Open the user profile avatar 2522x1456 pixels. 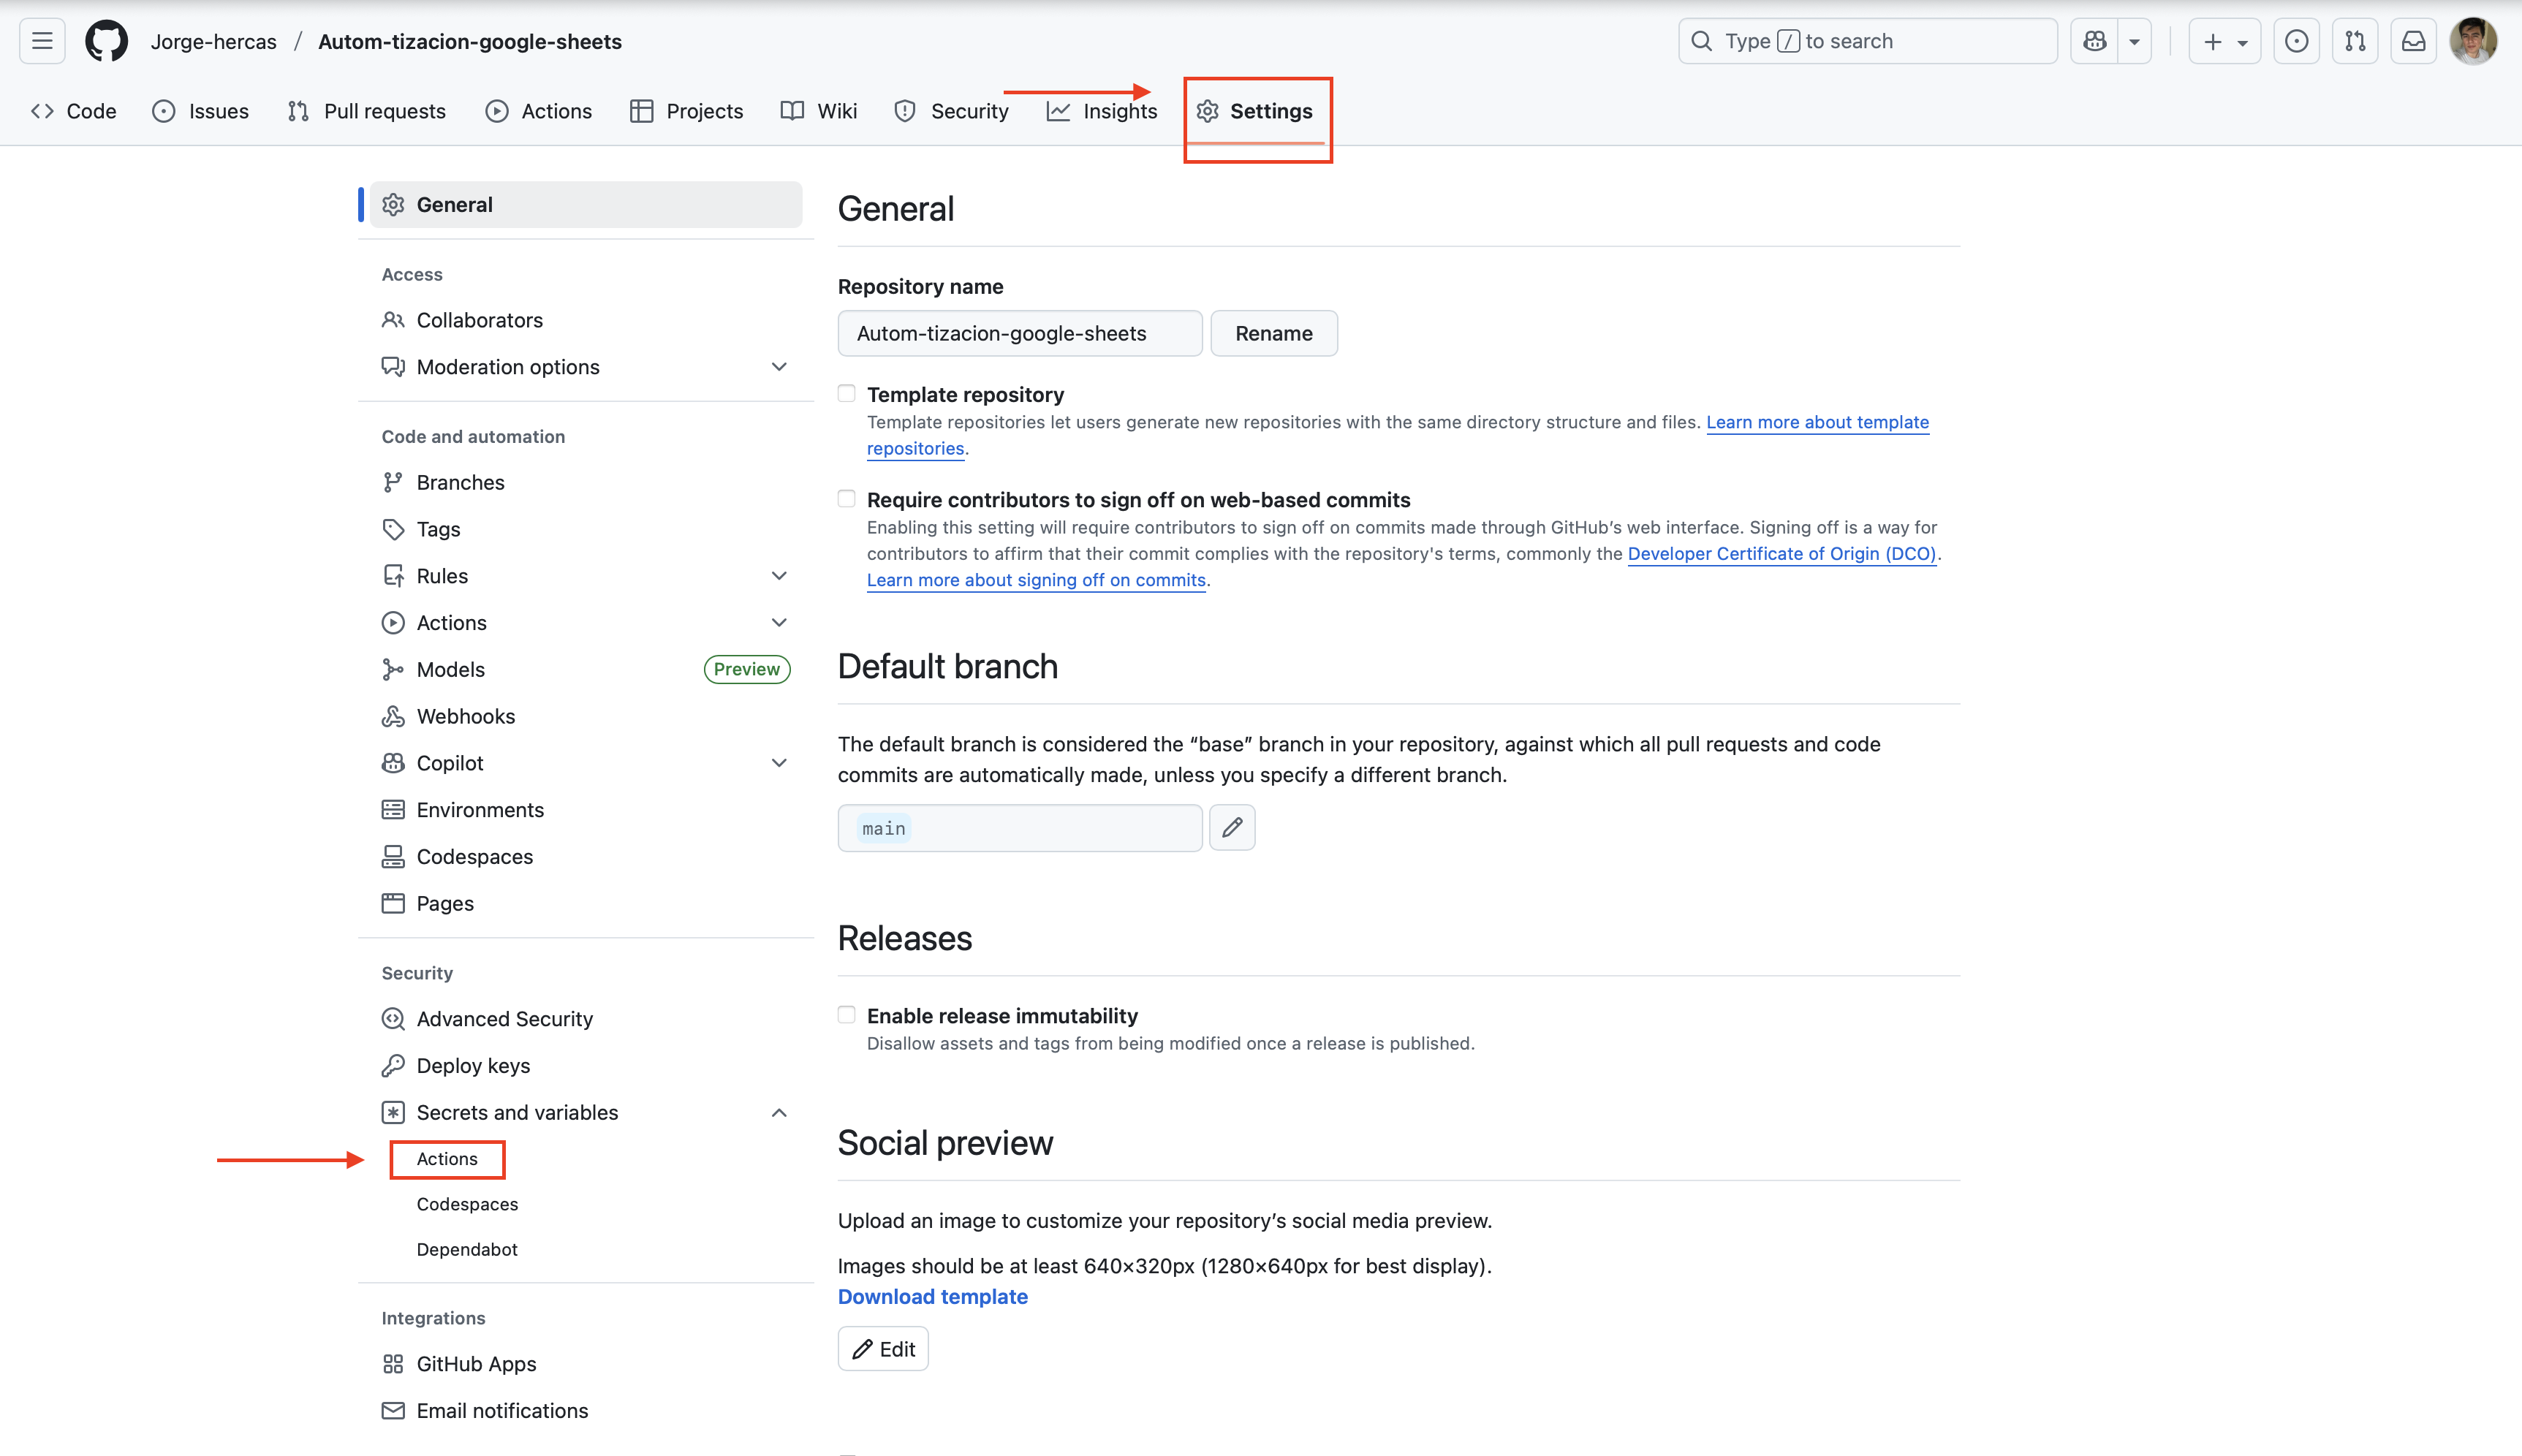coord(2472,41)
